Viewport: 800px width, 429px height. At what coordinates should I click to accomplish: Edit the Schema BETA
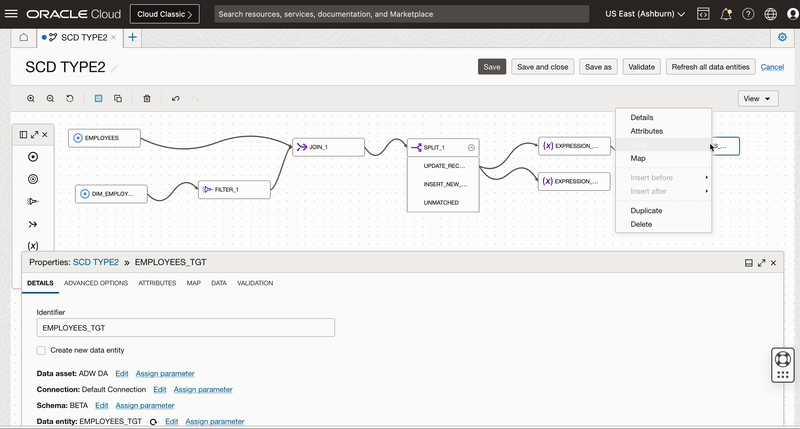102,406
